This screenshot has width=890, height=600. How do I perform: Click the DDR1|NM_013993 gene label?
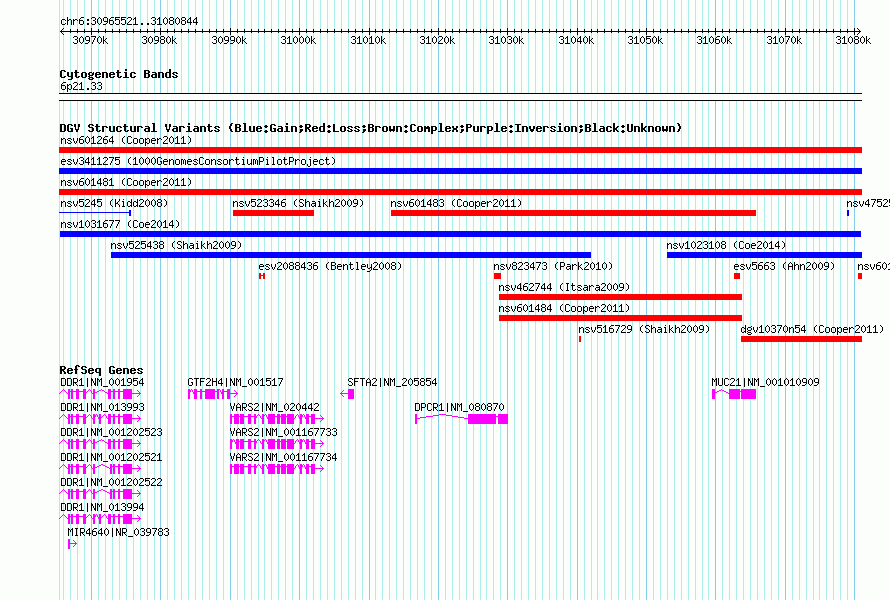tap(102, 408)
